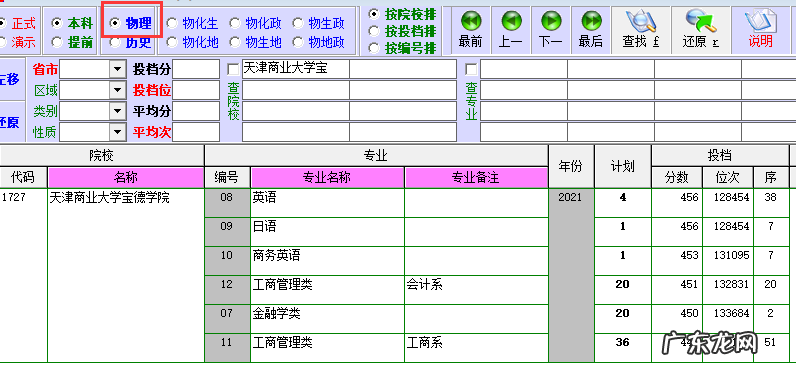
Task: Click the 年份 column header
Action: pyautogui.click(x=571, y=166)
